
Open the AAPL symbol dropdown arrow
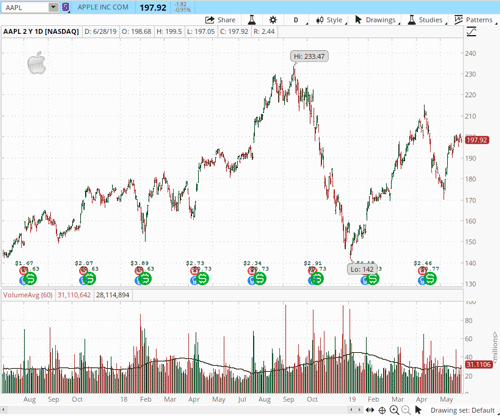[53, 7]
